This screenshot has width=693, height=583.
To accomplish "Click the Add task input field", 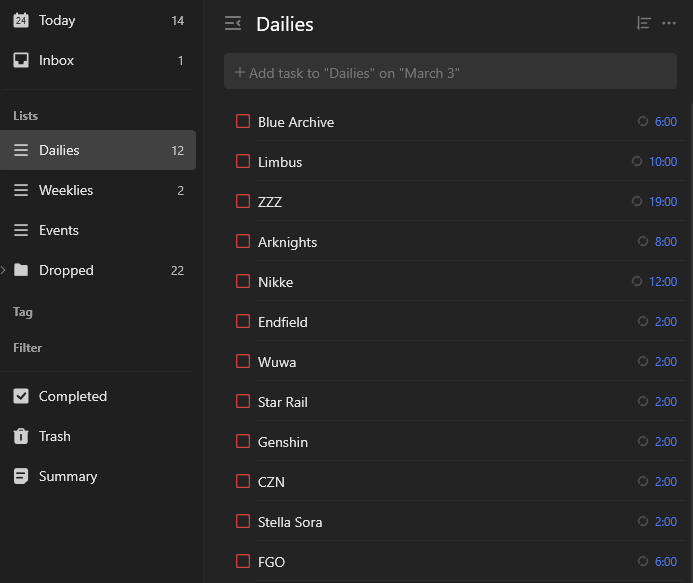I will tap(450, 71).
